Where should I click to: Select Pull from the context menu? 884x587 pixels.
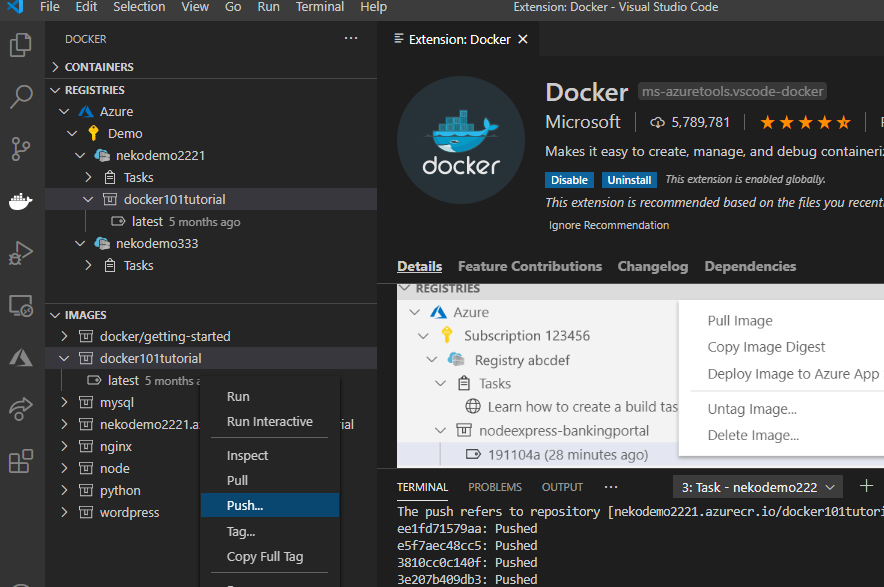point(270,480)
